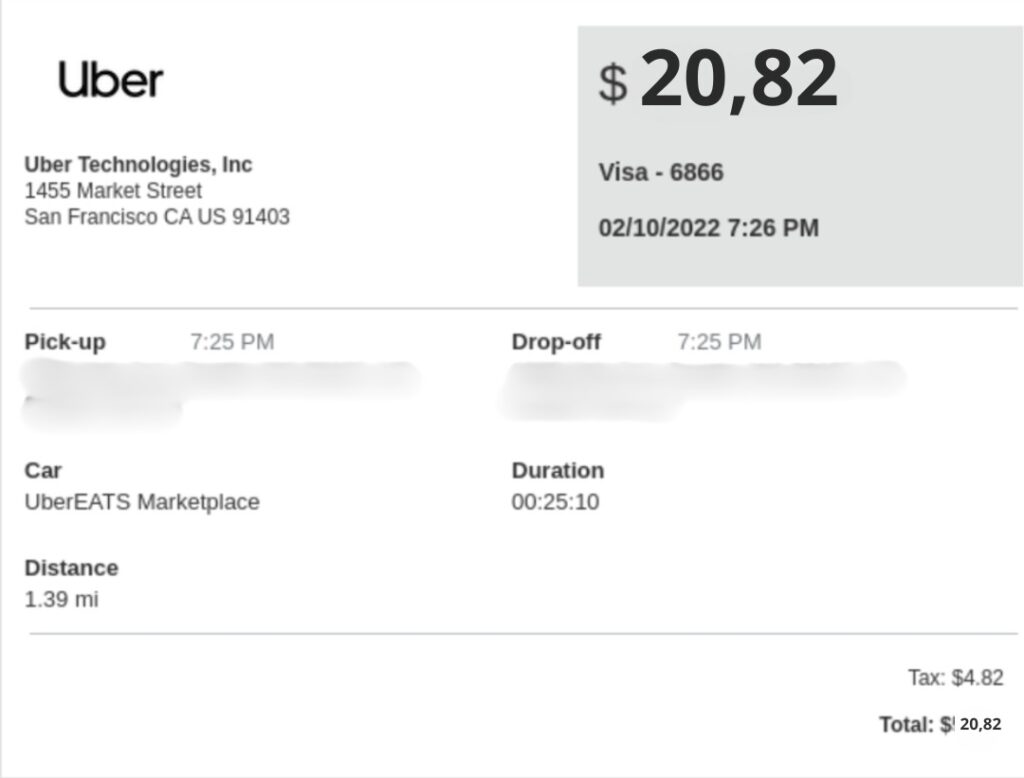
Task: Click the Distance label
Action: tap(71, 568)
